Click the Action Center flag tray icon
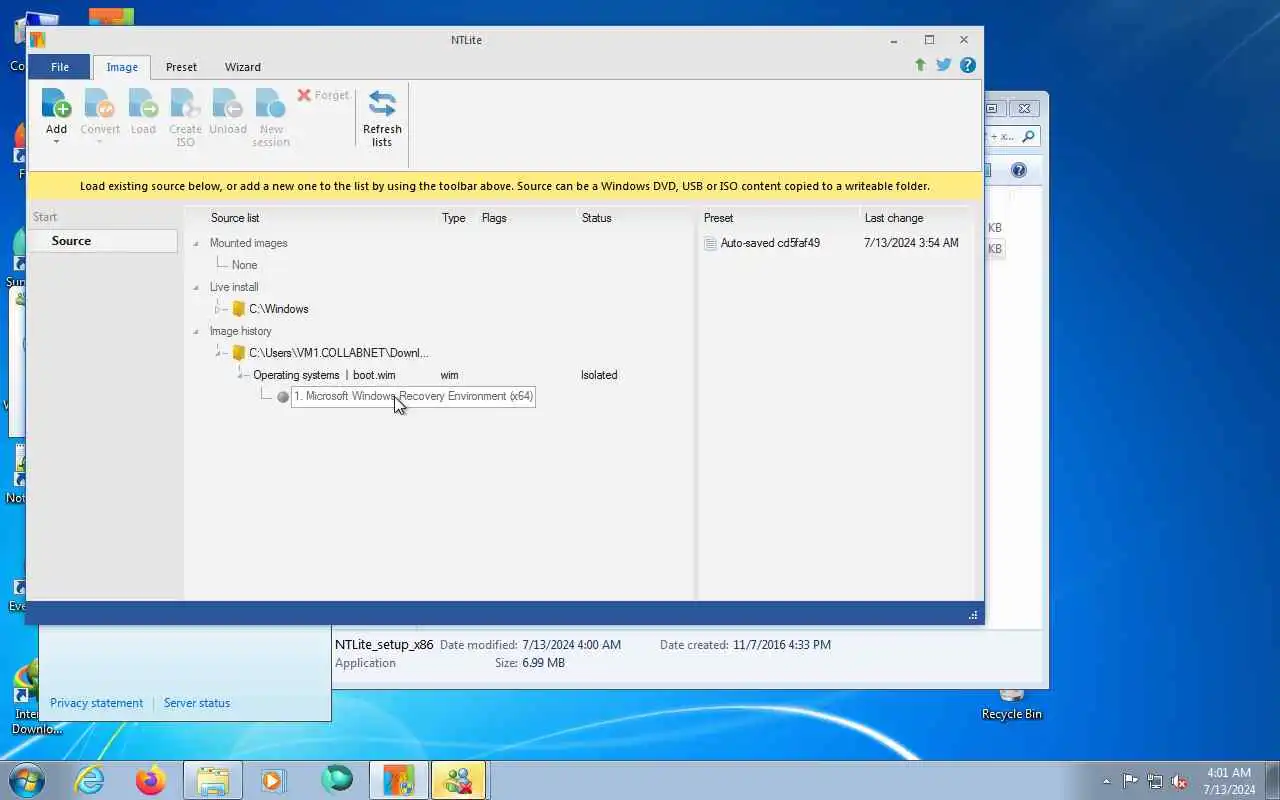This screenshot has height=800, width=1280. [x=1130, y=781]
